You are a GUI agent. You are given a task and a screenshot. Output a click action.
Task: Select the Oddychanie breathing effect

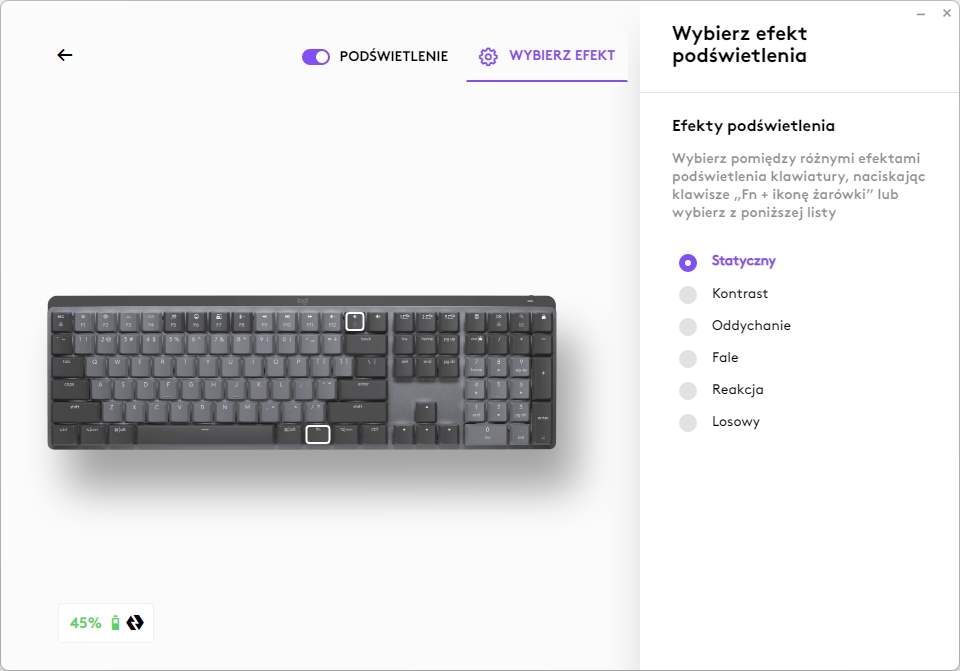688,326
